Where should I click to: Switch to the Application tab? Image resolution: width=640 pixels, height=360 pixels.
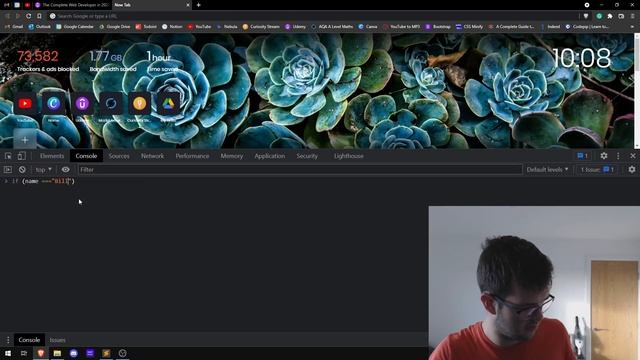coord(269,156)
